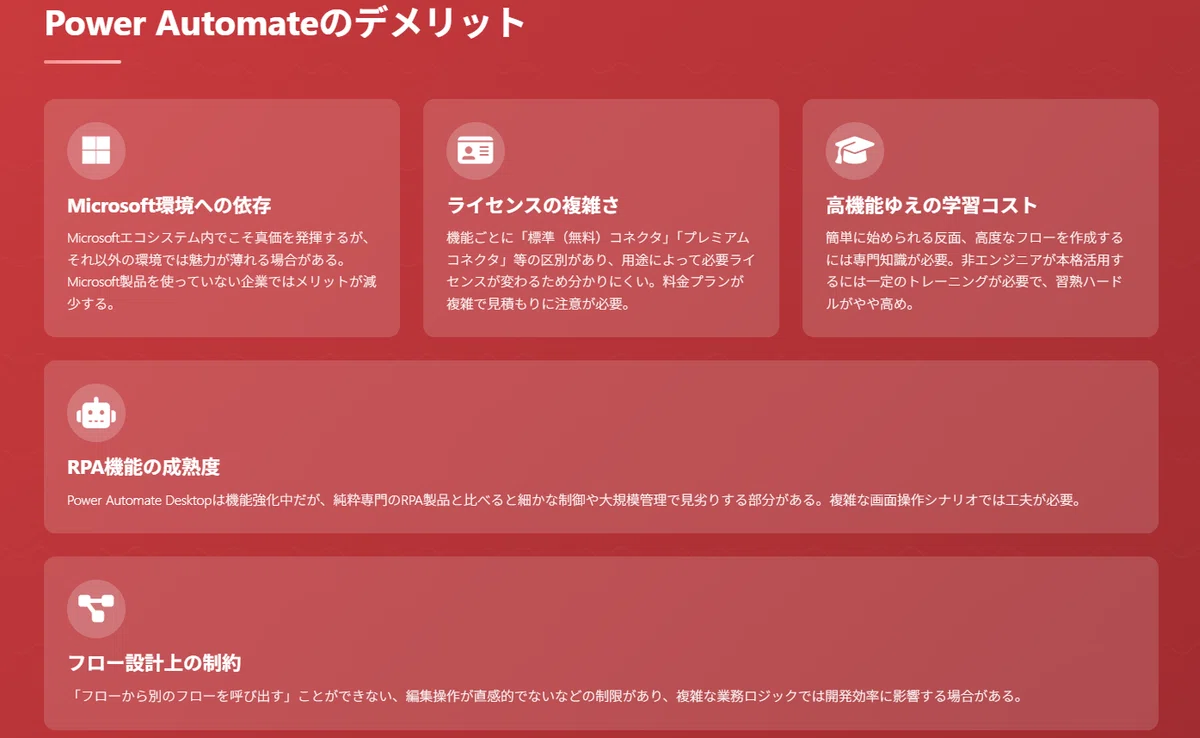This screenshot has width=1200, height=738.
Task: Click the heading 'Microsoft環境への依存'
Action: [169, 205]
